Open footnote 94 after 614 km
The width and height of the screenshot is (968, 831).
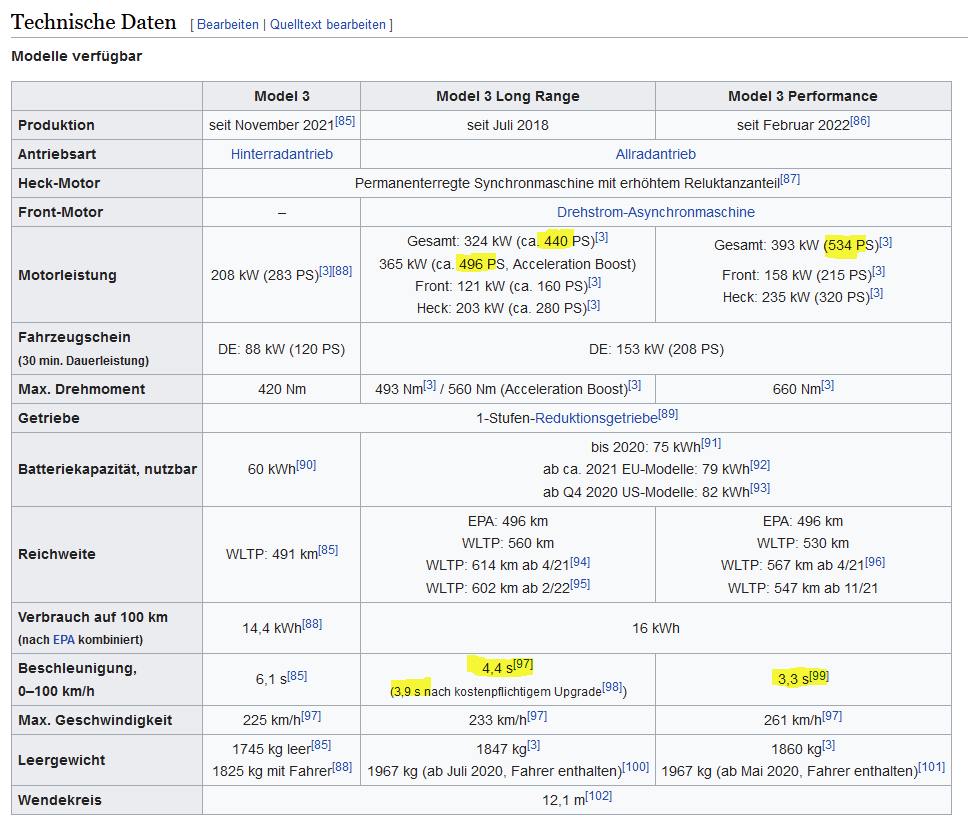click(x=580, y=562)
